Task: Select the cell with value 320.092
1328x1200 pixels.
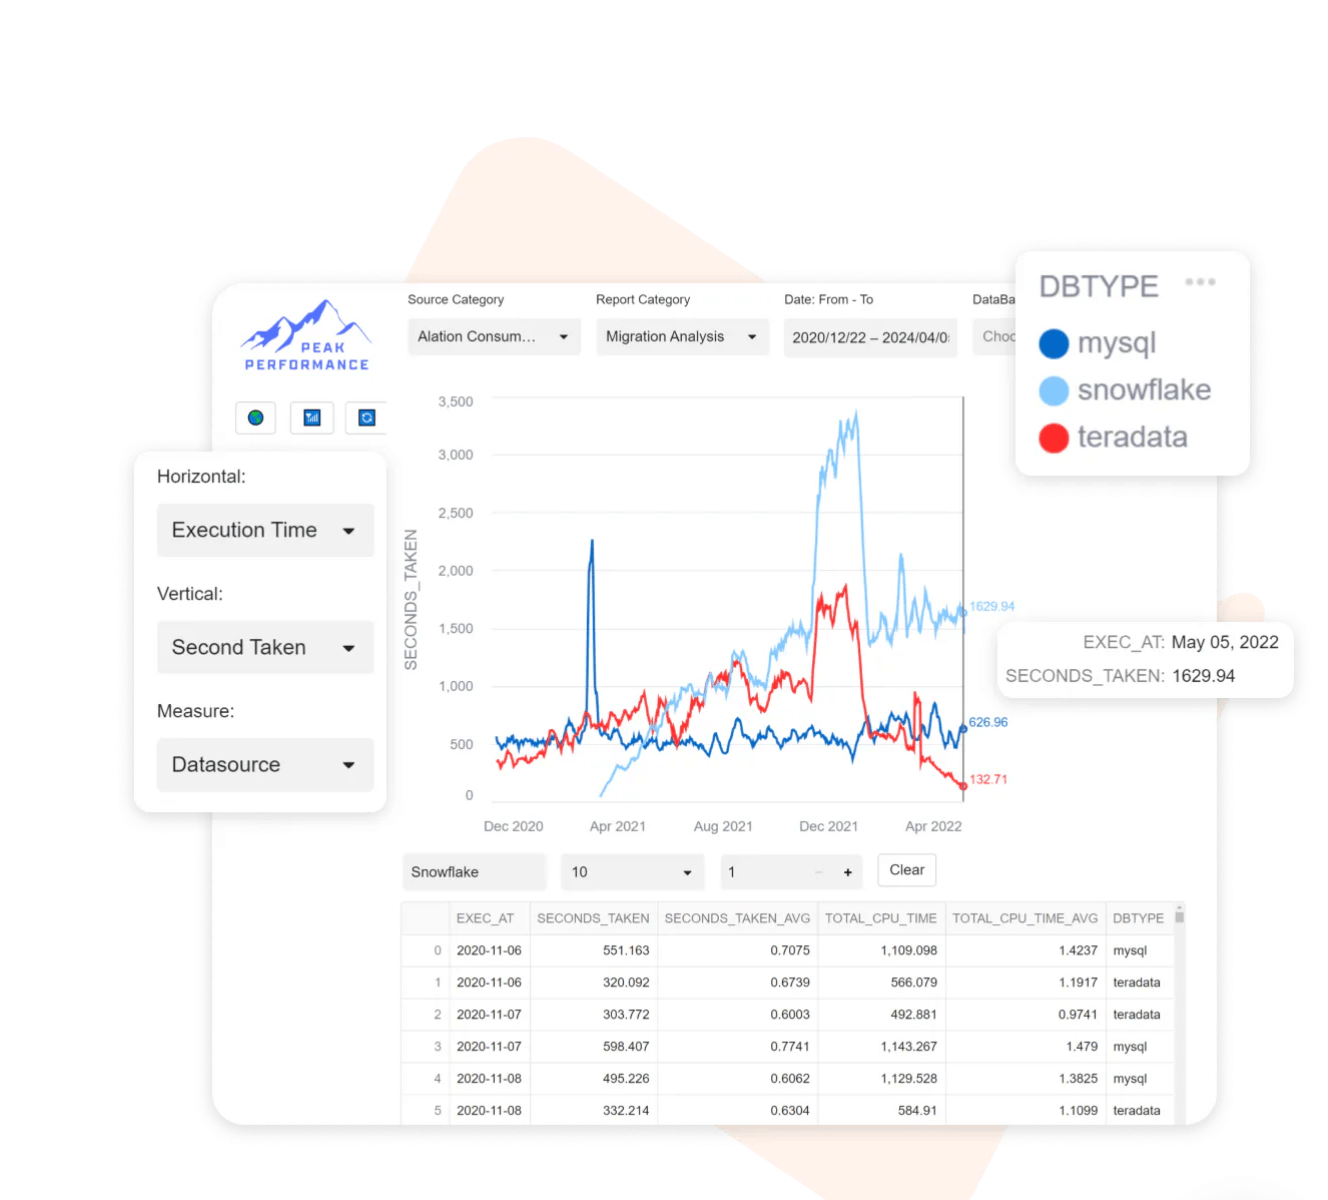Action: click(x=594, y=983)
